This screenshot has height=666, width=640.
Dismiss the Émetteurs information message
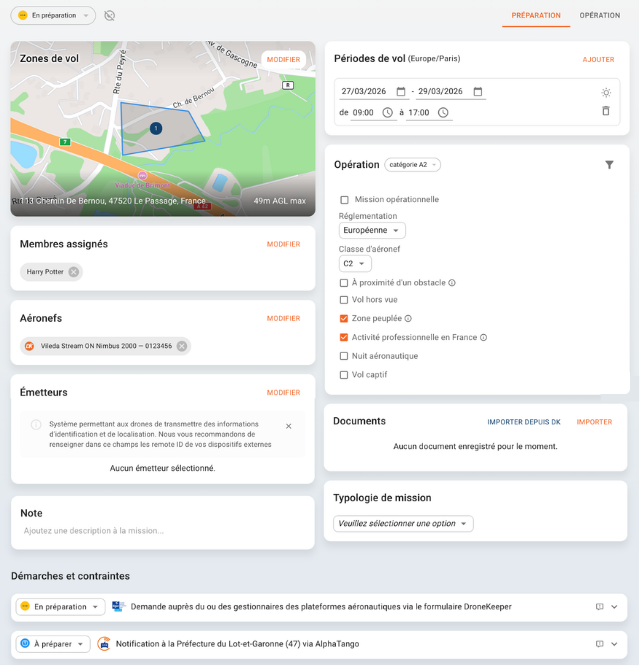289,426
